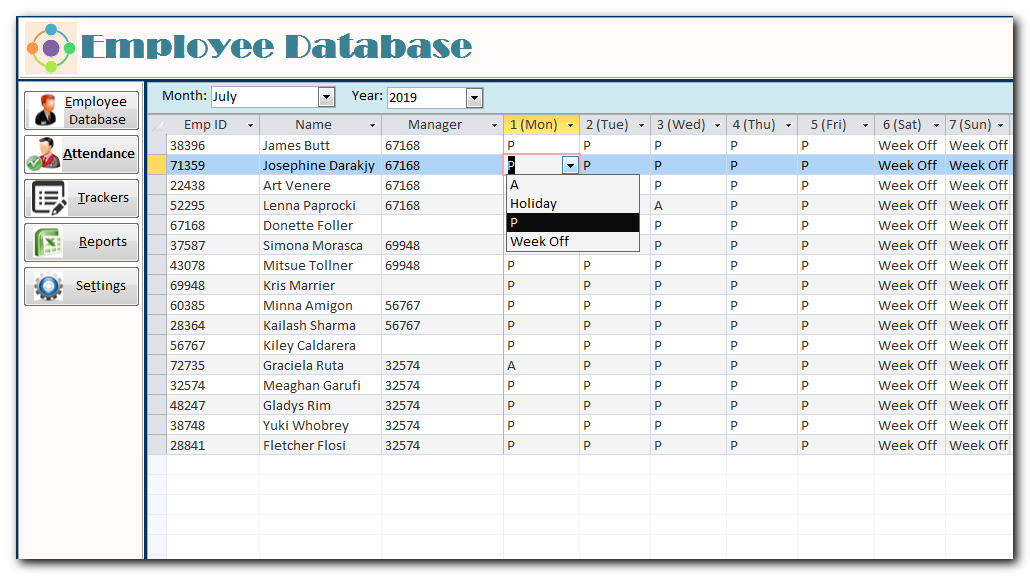The image size is (1030, 576).
Task: Click the Lenna Paprocki name cell
Action: (x=321, y=206)
